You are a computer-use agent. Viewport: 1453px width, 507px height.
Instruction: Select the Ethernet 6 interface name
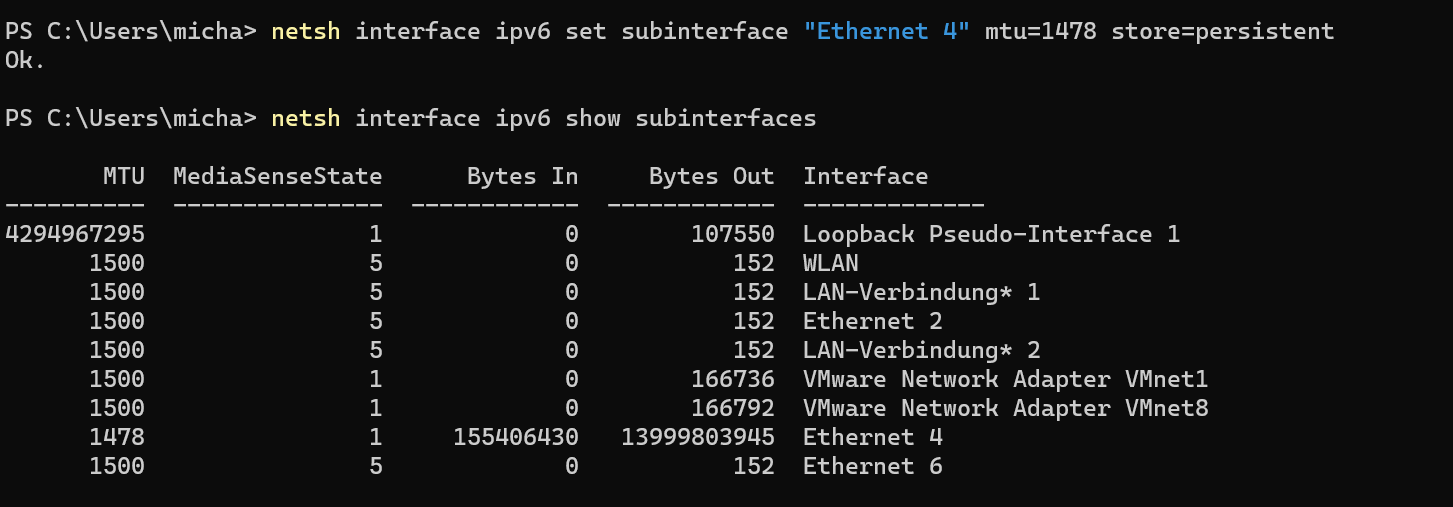coord(872,467)
